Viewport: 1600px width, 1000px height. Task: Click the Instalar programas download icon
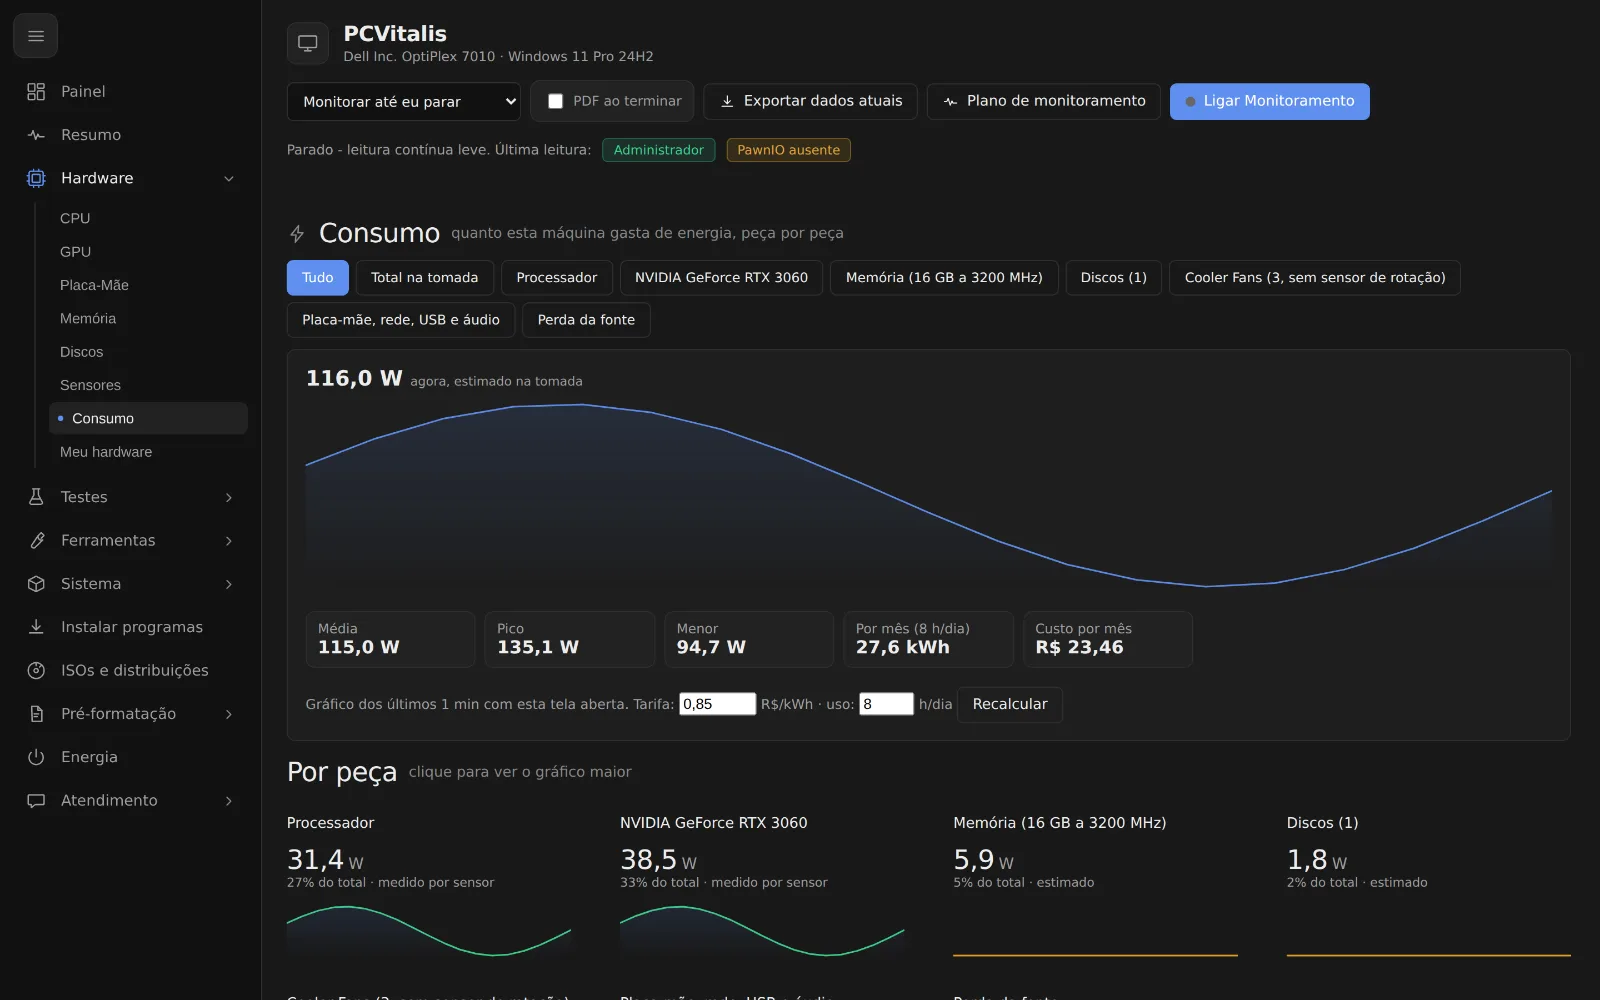coord(36,627)
